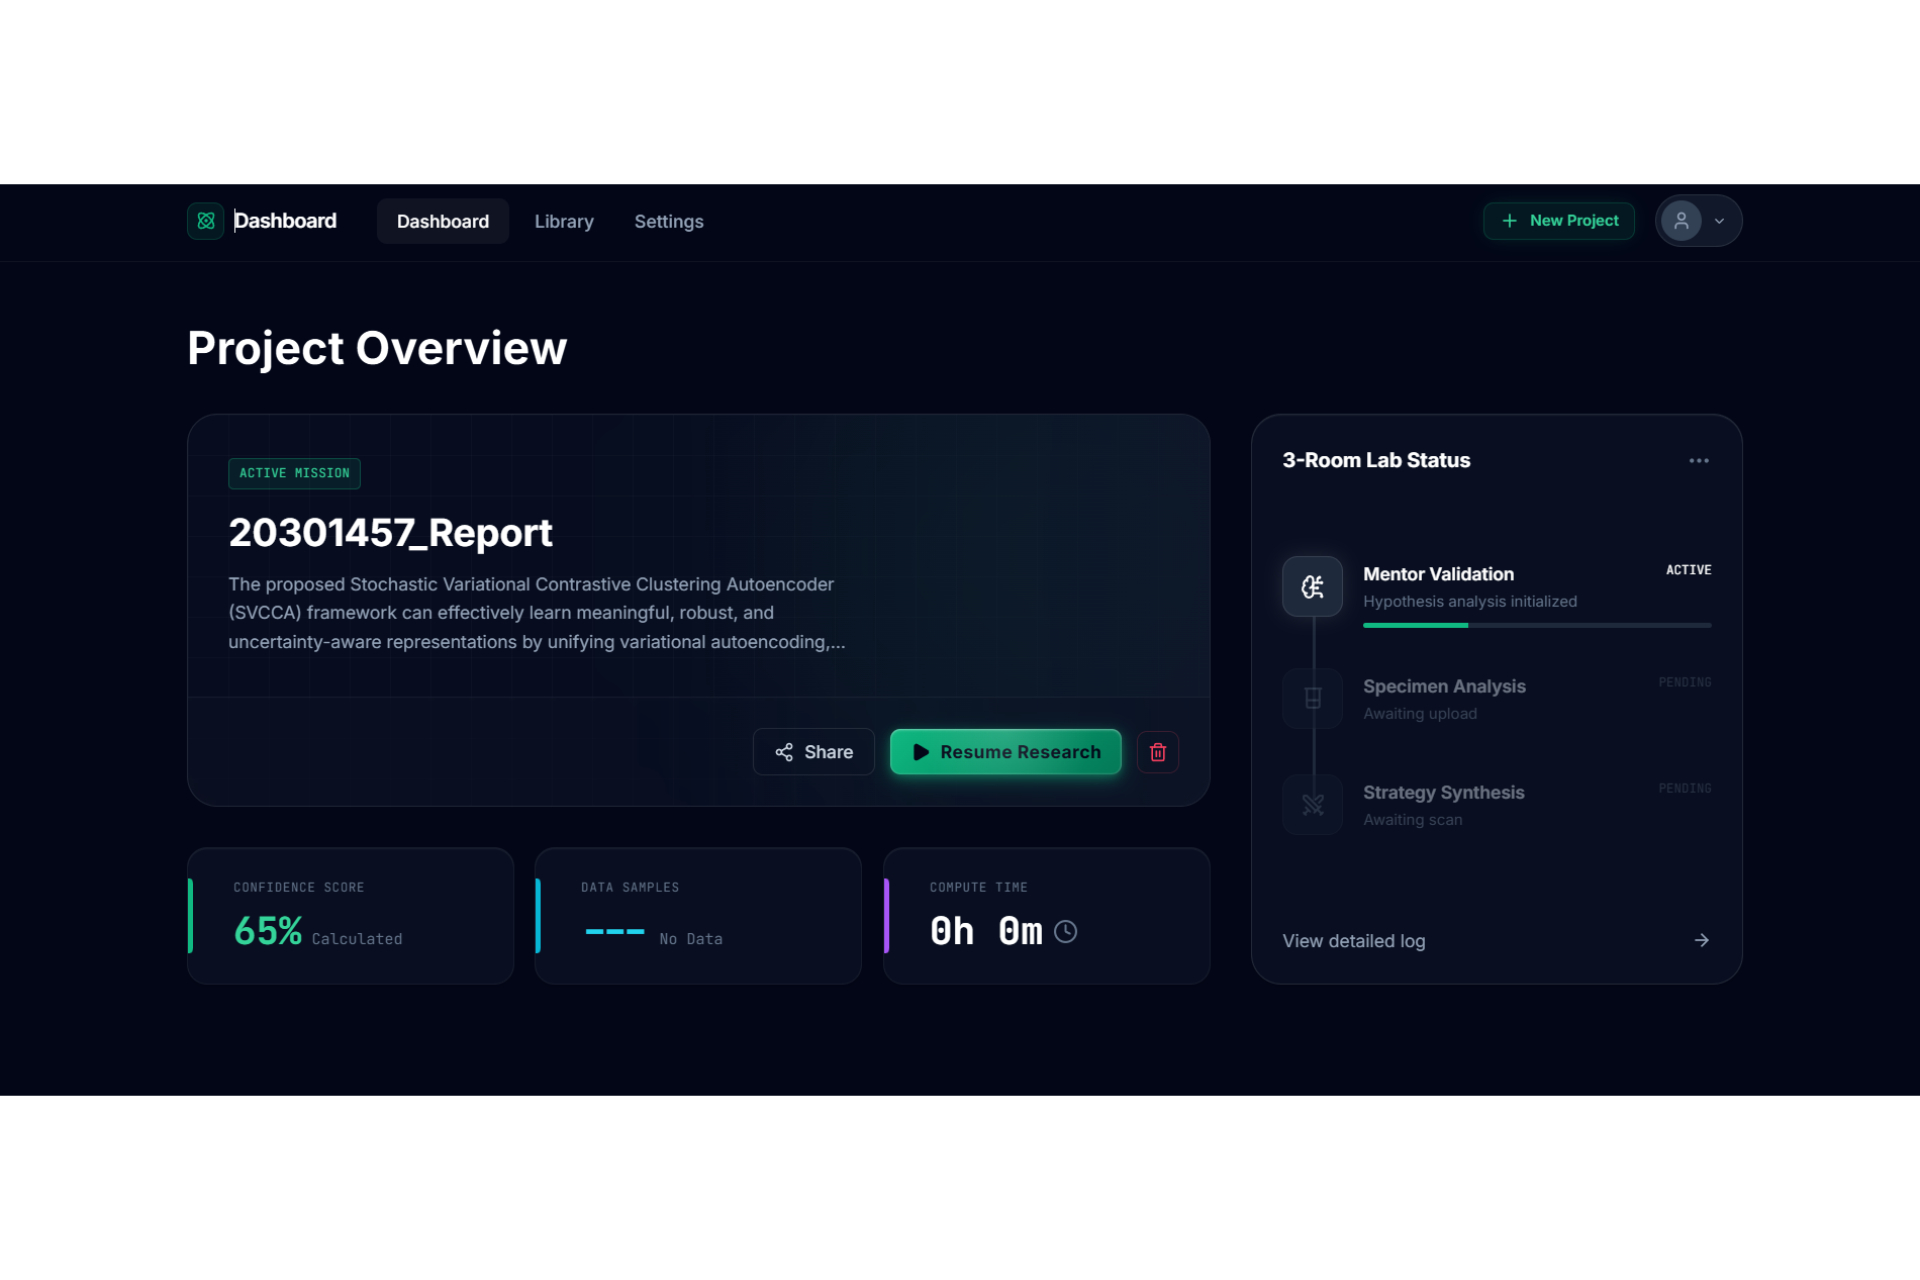
Task: Click the user avatar icon
Action: point(1681,221)
